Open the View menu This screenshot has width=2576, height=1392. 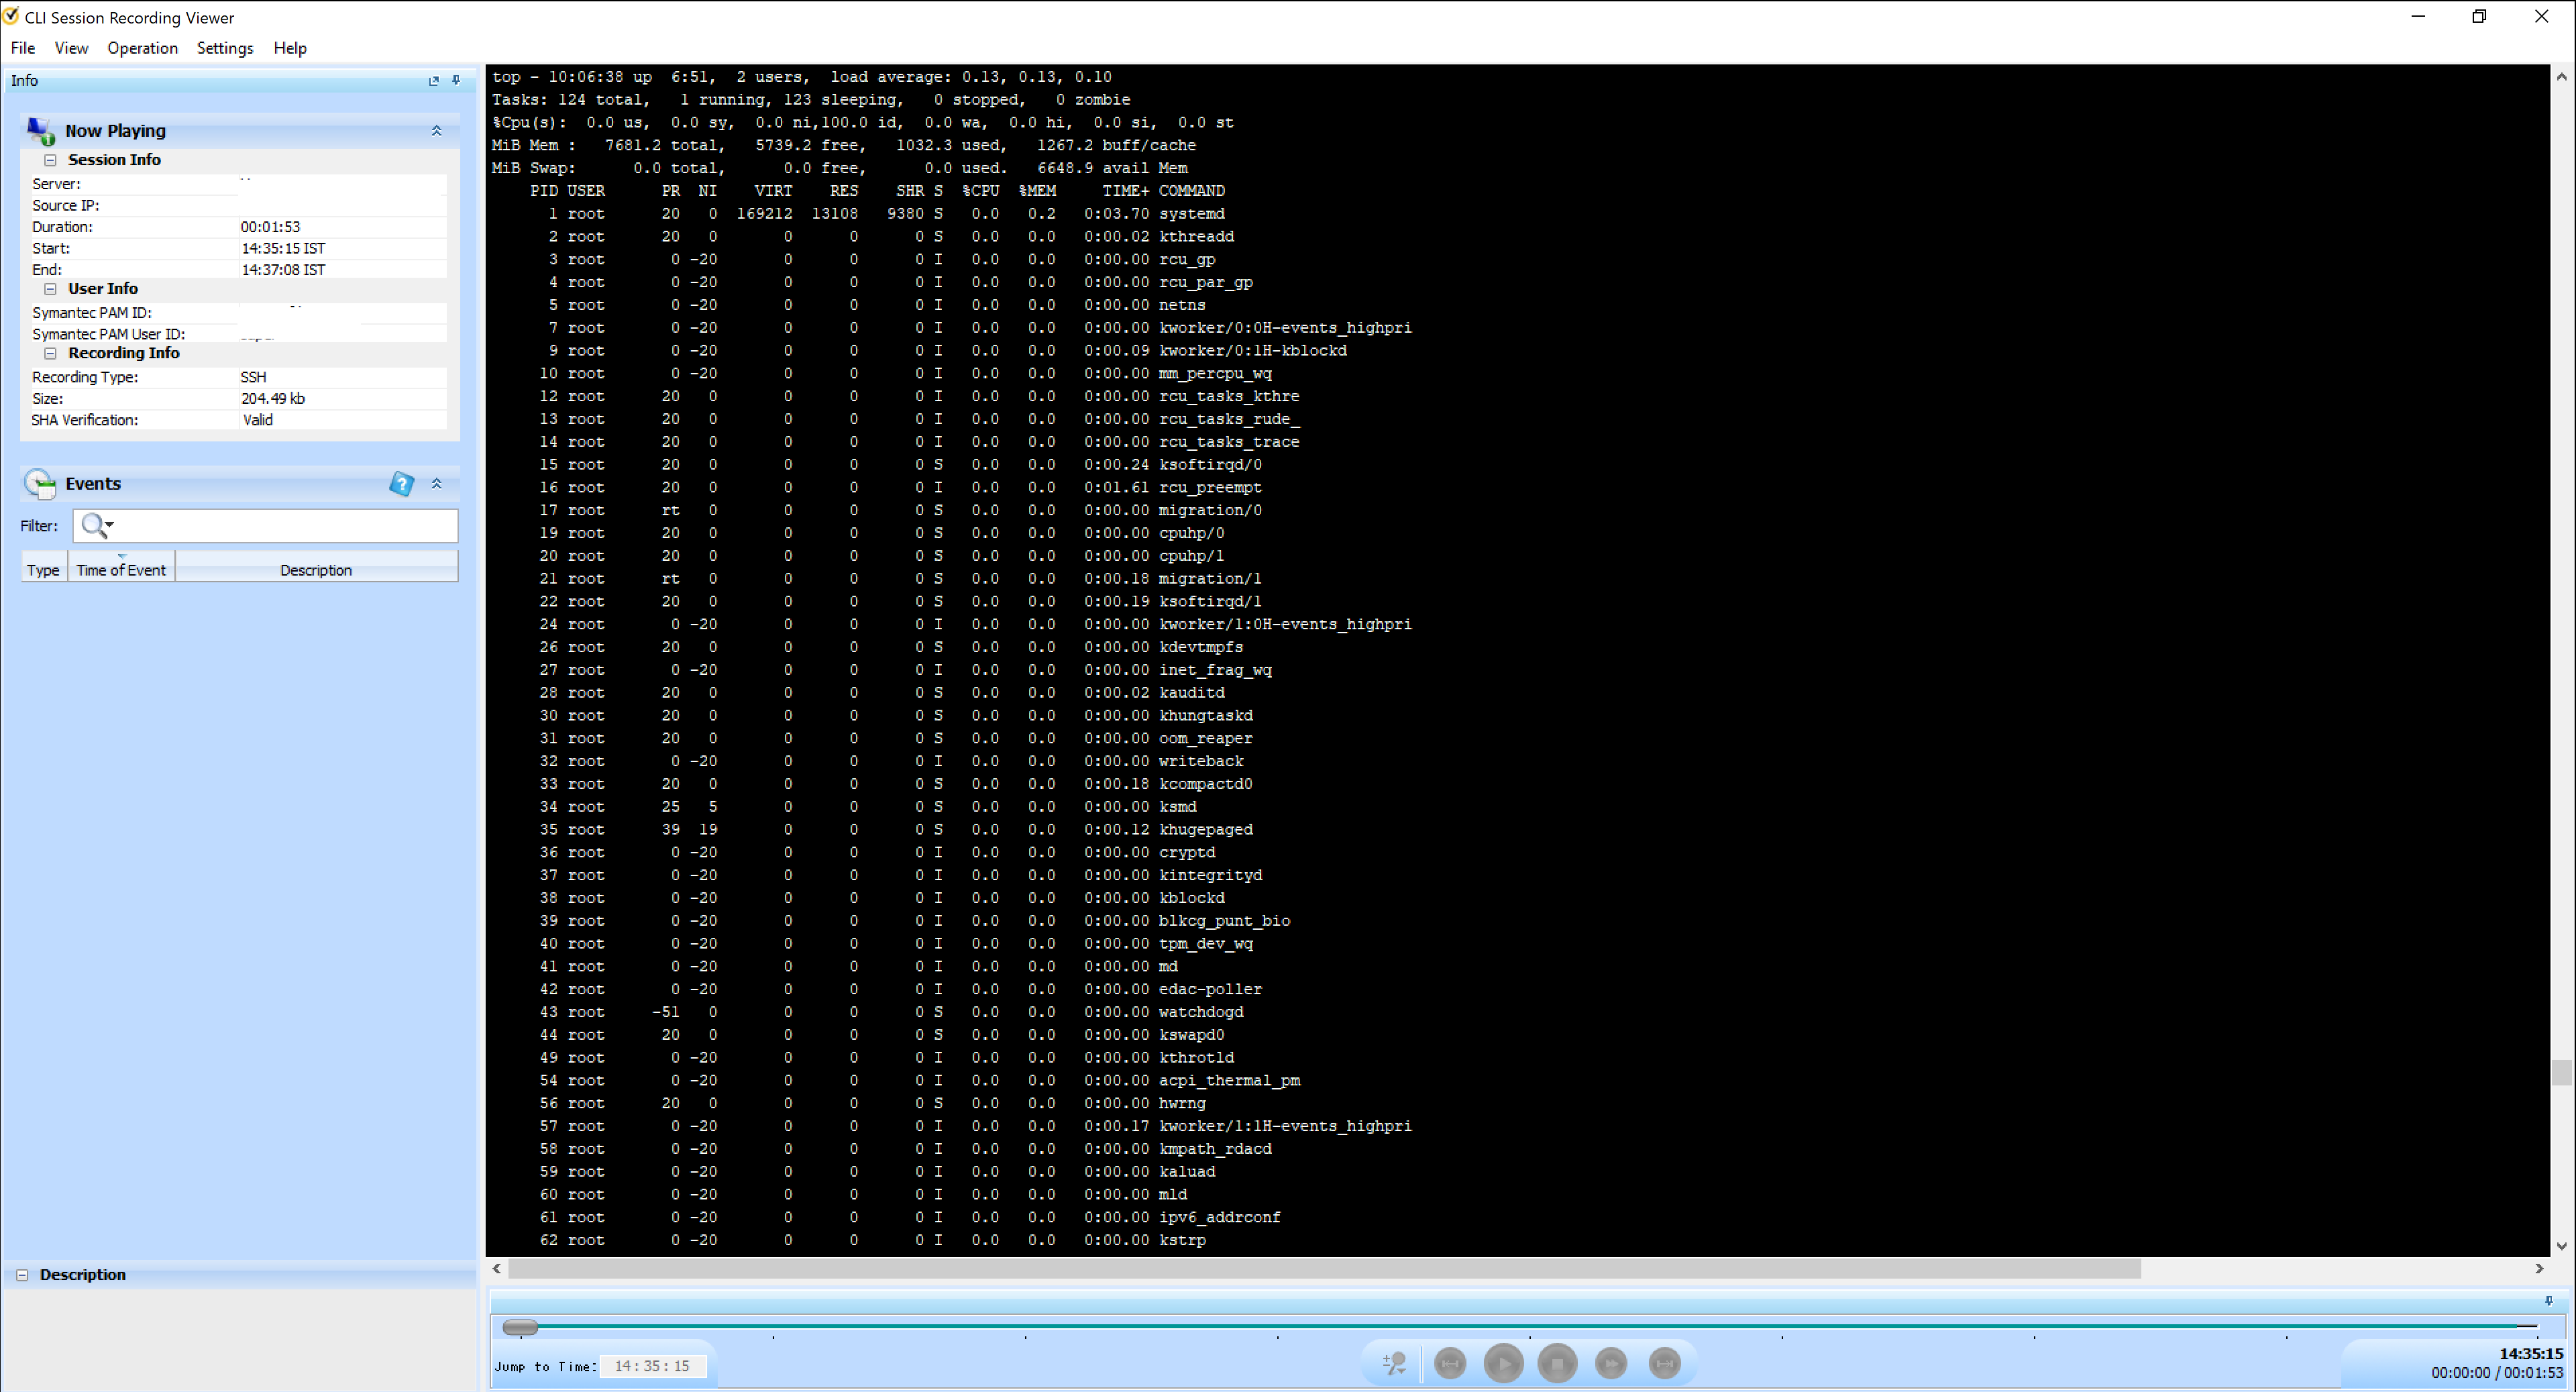click(x=71, y=48)
